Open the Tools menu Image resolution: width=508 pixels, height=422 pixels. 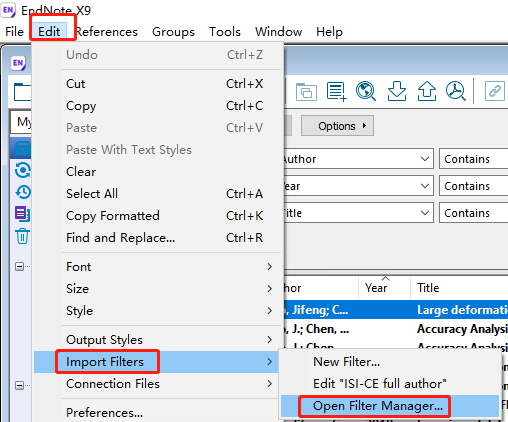pyautogui.click(x=225, y=32)
